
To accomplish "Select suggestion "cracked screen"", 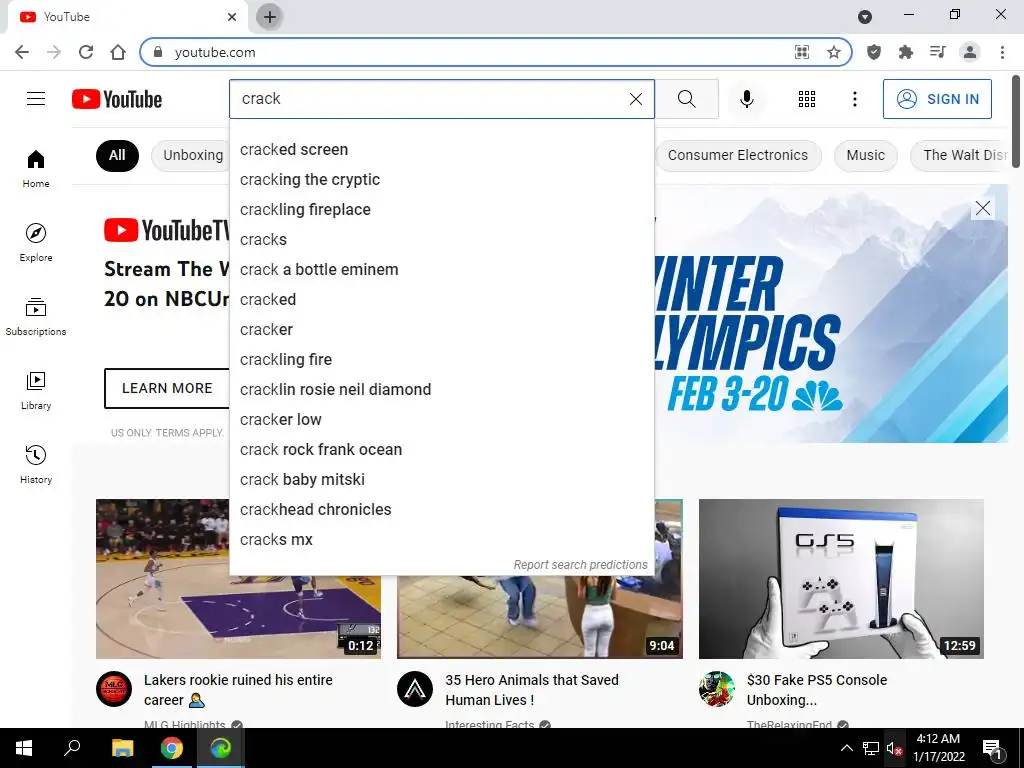I will [x=441, y=150].
